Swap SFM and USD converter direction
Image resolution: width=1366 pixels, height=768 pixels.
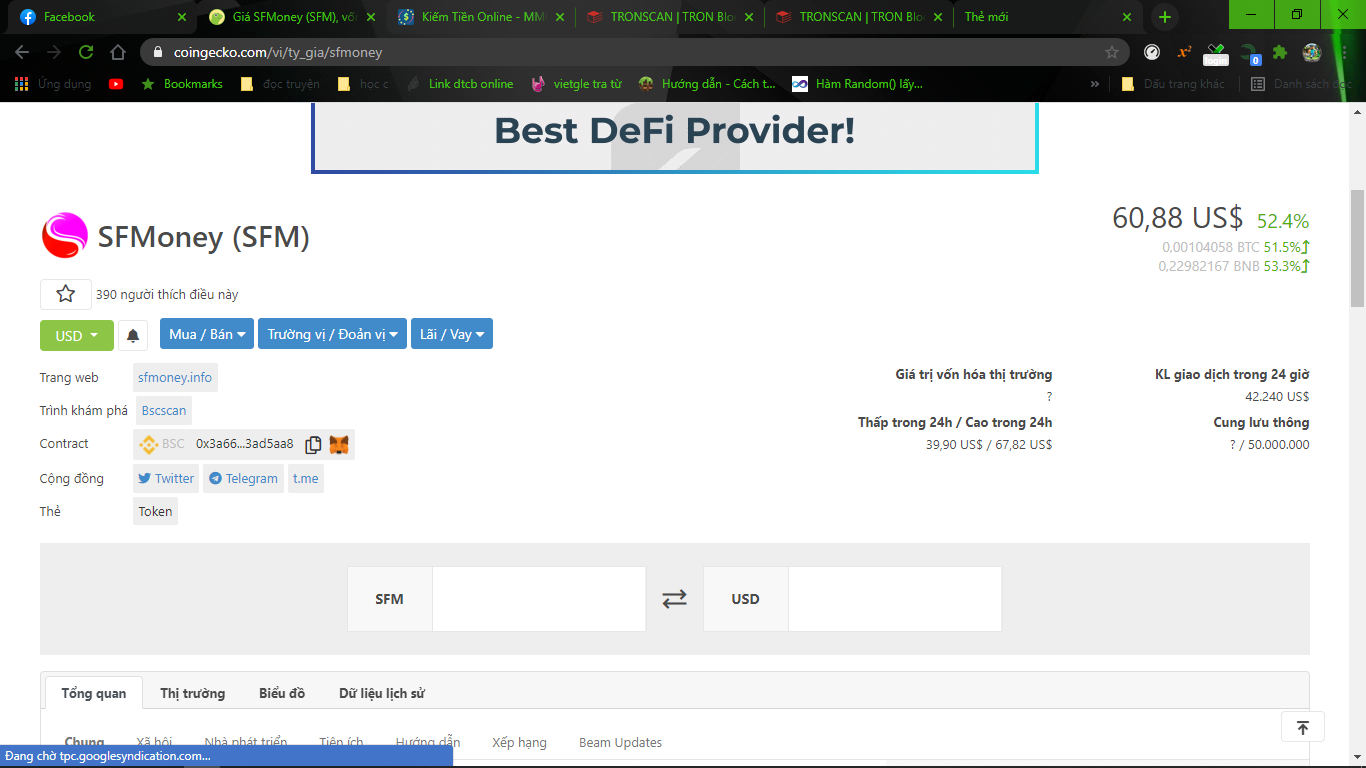(x=675, y=599)
